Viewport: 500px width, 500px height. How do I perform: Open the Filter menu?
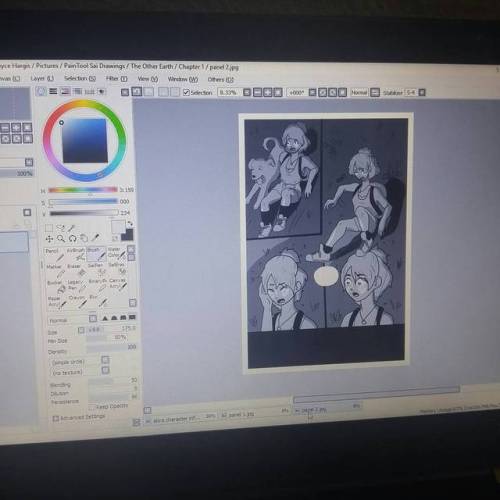click(x=116, y=79)
